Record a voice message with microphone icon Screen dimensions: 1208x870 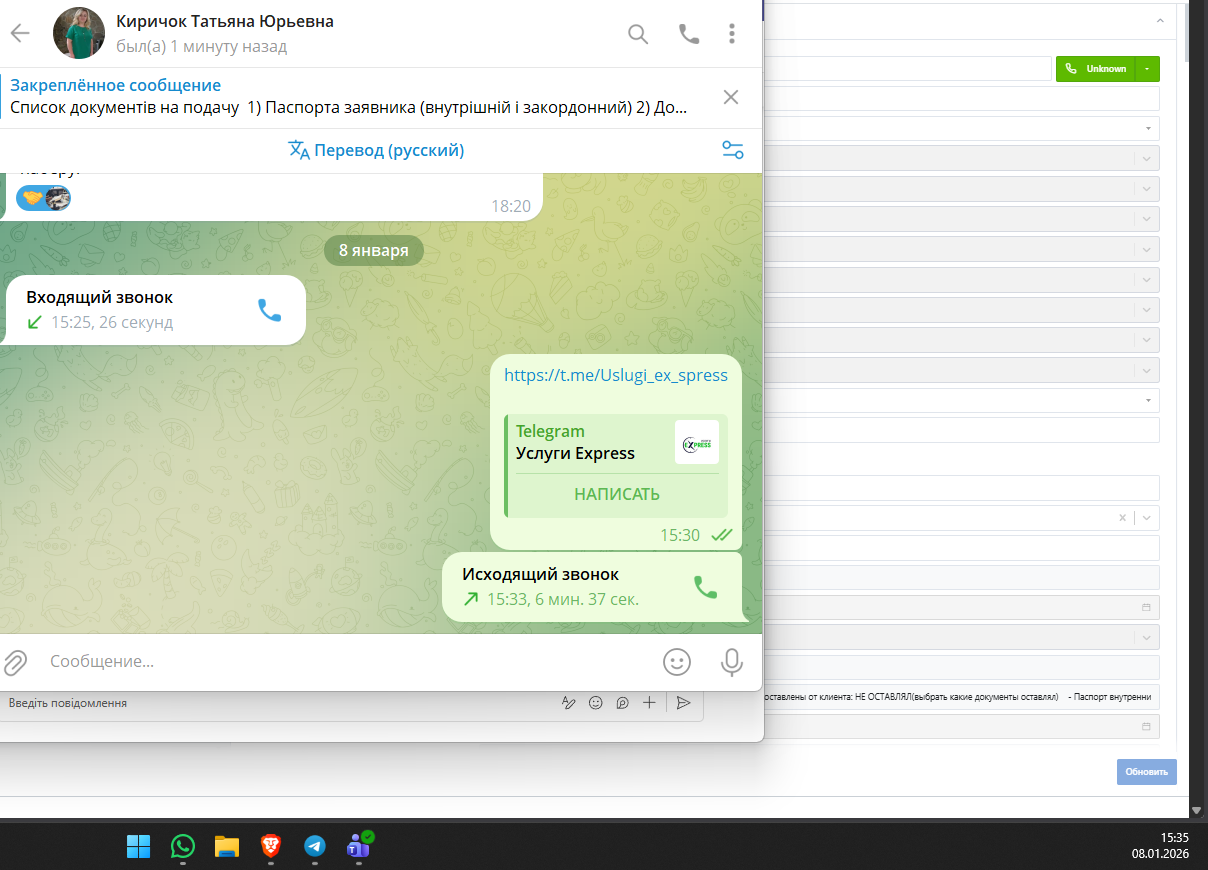pyautogui.click(x=732, y=662)
